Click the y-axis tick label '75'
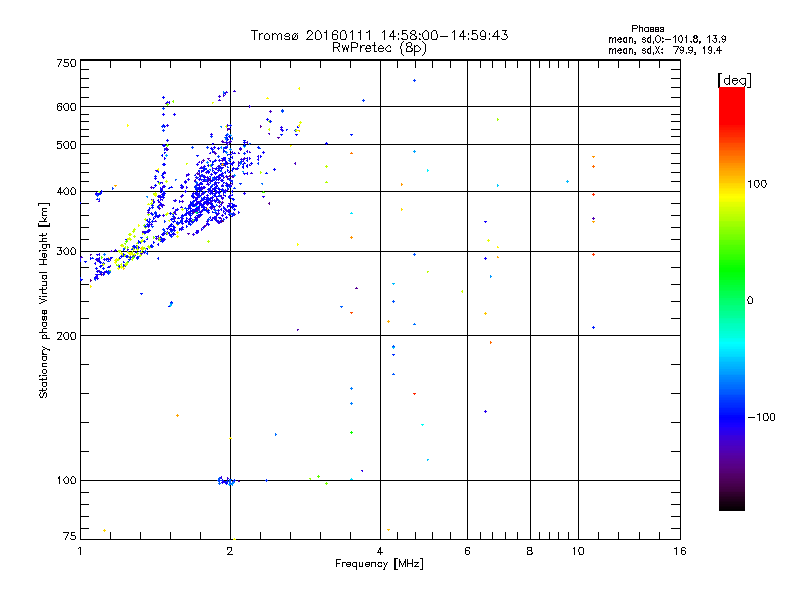Viewport: 800px width, 600px height. pos(70,536)
